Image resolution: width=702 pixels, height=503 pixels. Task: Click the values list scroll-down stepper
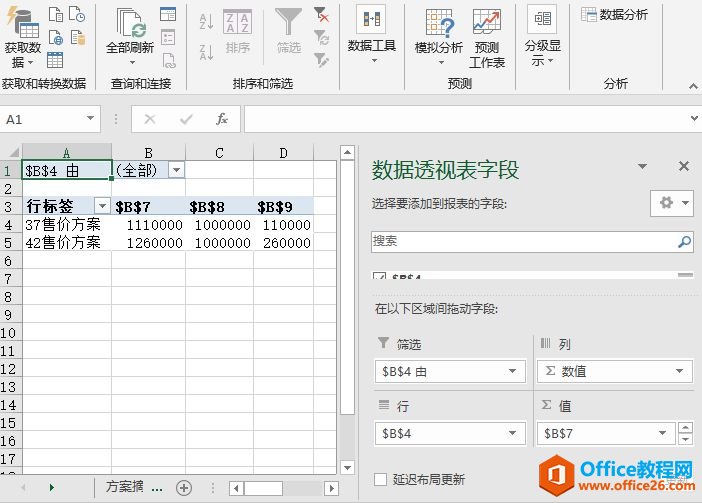[x=685, y=439]
